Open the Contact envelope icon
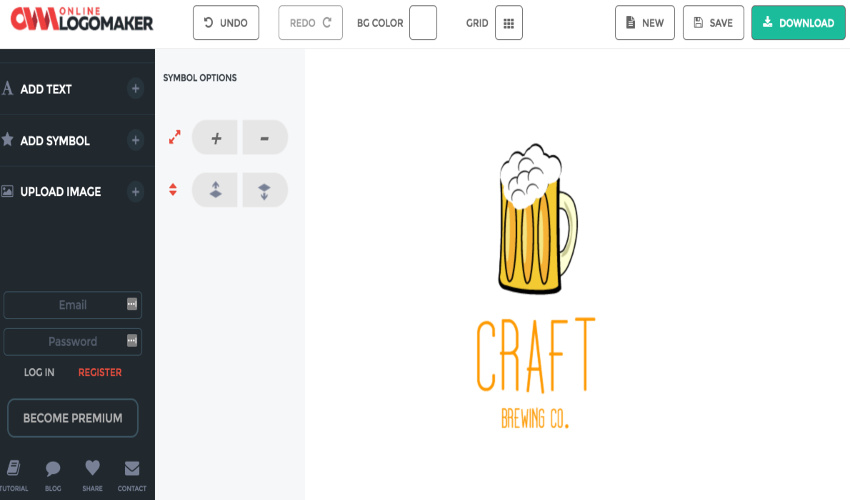Screen dimensions: 850x500 (x=132, y=468)
